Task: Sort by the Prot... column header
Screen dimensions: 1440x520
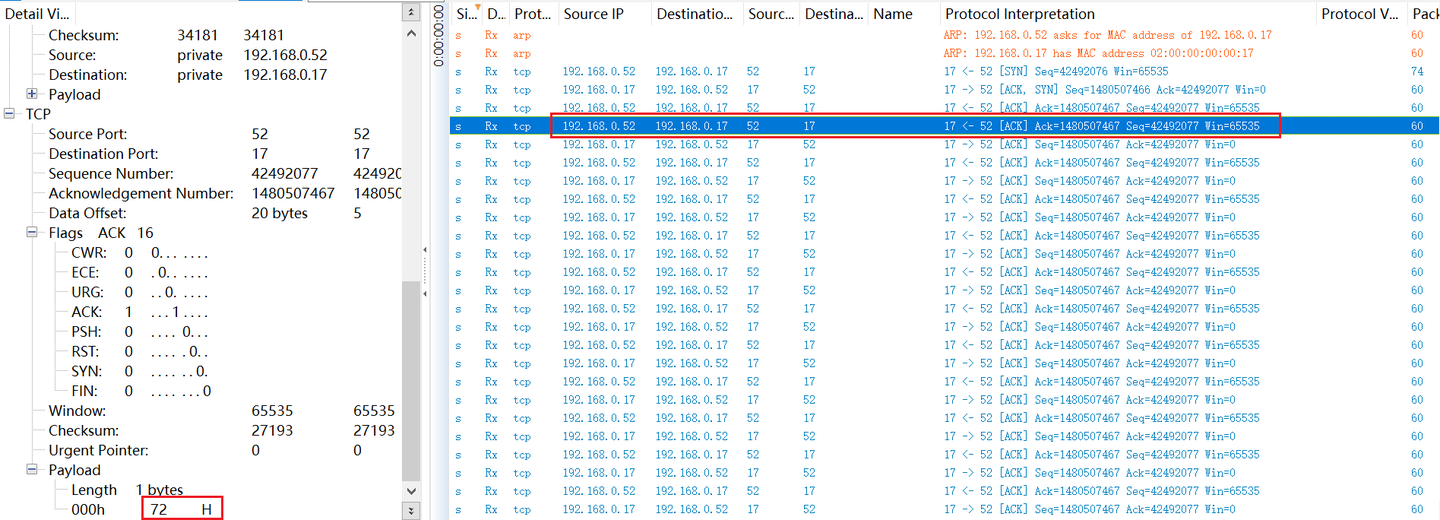Action: [x=533, y=14]
